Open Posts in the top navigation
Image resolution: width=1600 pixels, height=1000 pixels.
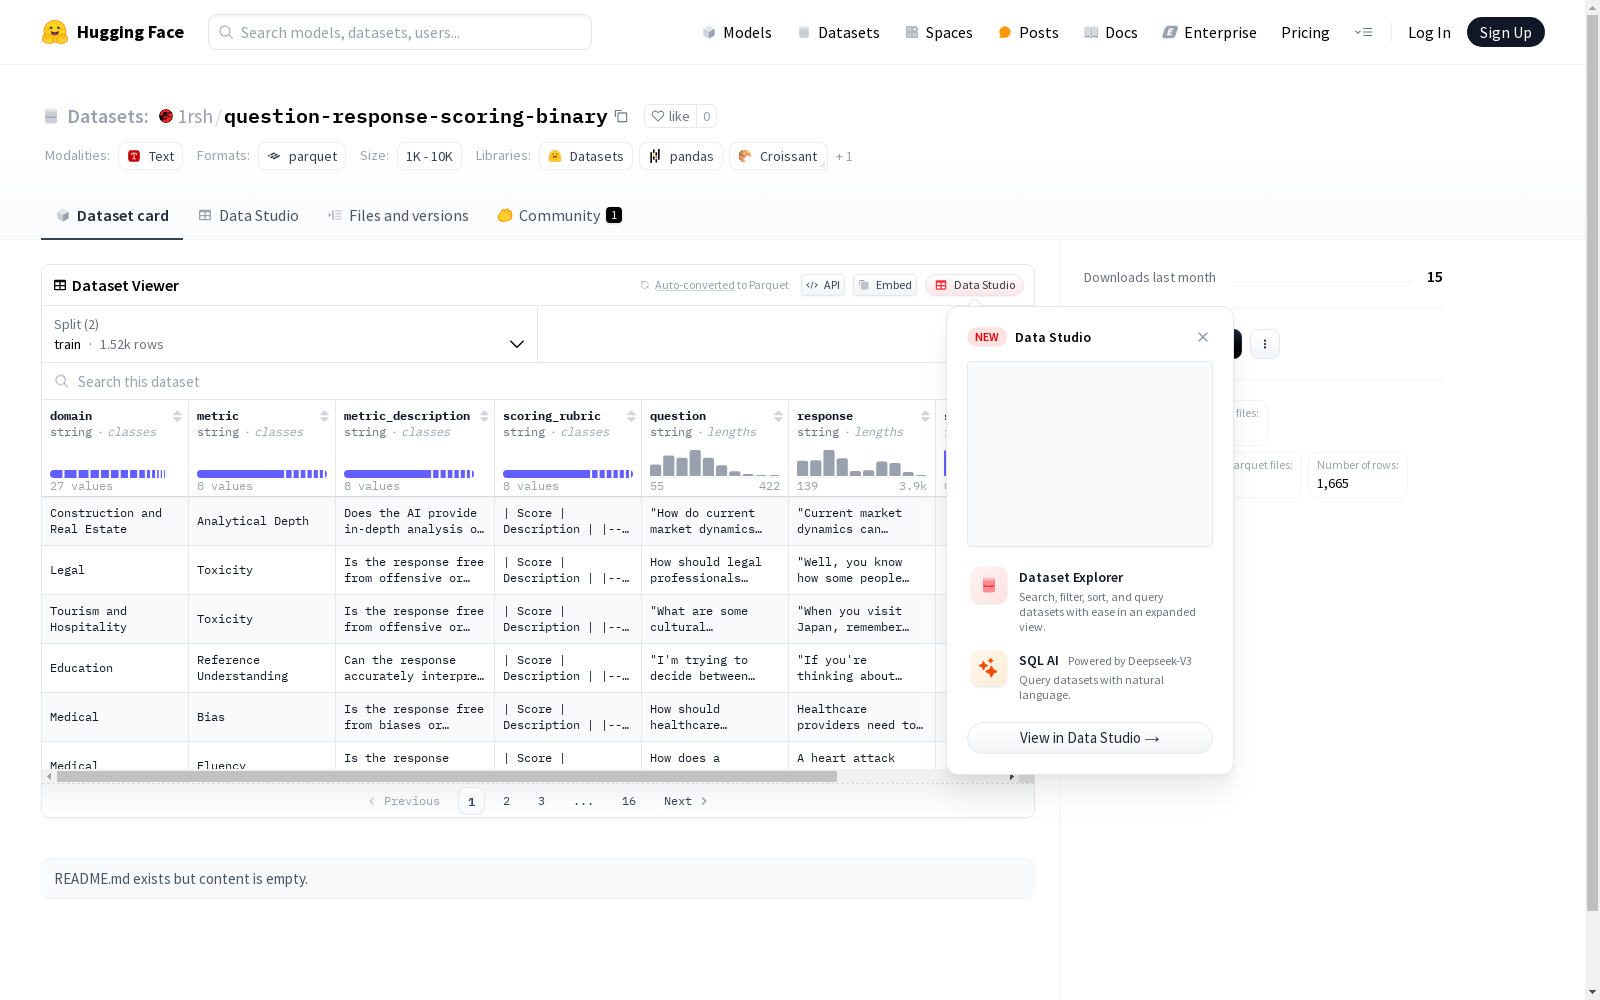click(x=1028, y=32)
